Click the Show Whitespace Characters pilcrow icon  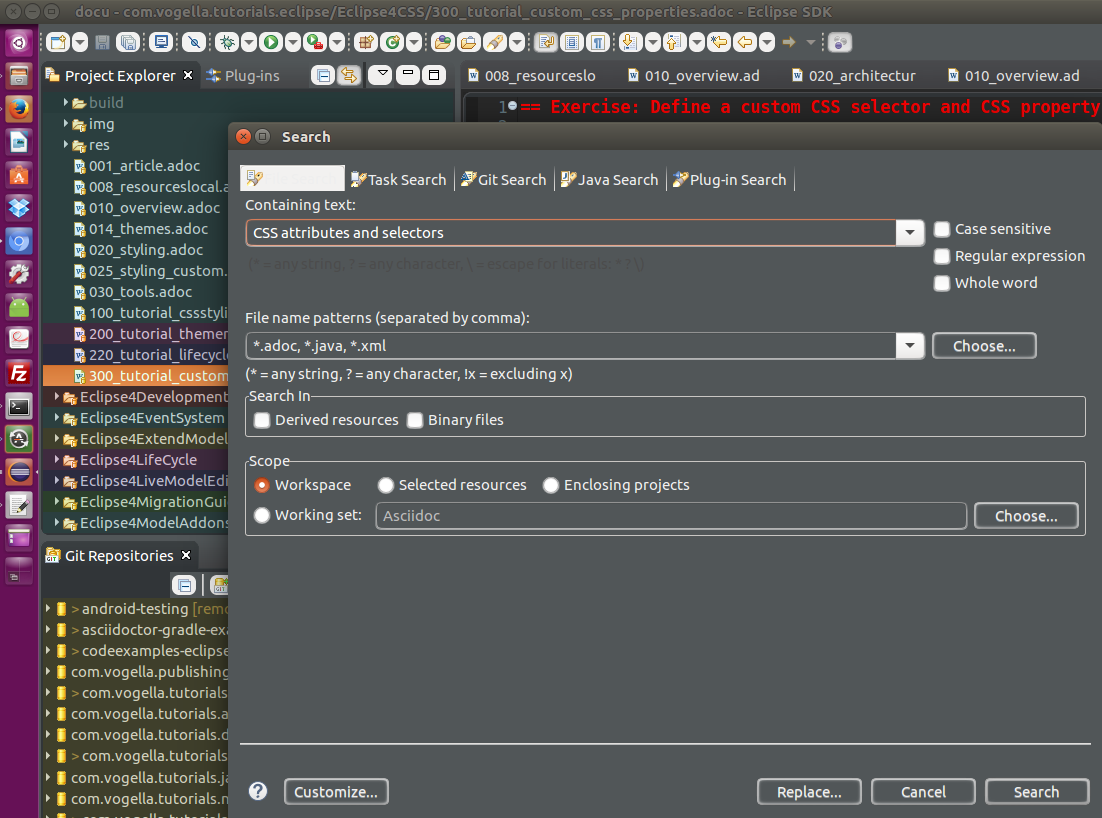pyautogui.click(x=598, y=42)
